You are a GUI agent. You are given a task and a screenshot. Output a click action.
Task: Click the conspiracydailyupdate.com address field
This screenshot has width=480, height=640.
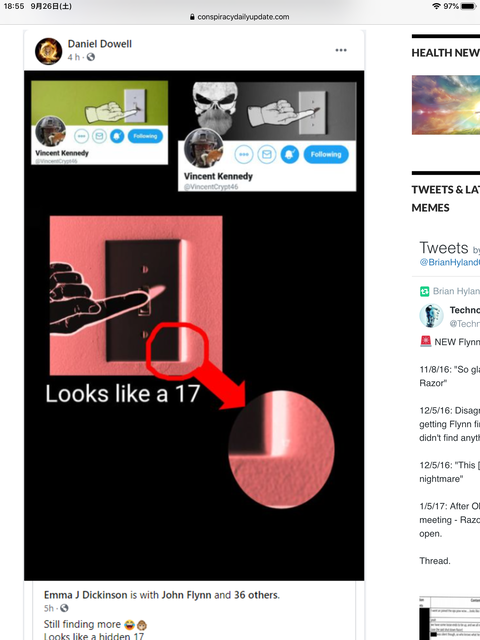tap(240, 17)
